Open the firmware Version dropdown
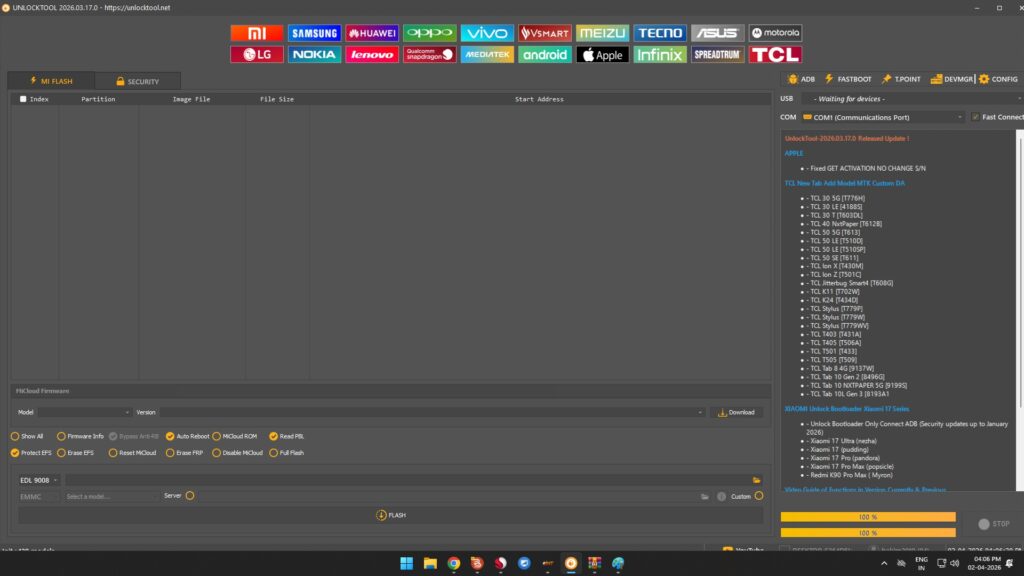The width and height of the screenshot is (1024, 576). click(x=432, y=413)
